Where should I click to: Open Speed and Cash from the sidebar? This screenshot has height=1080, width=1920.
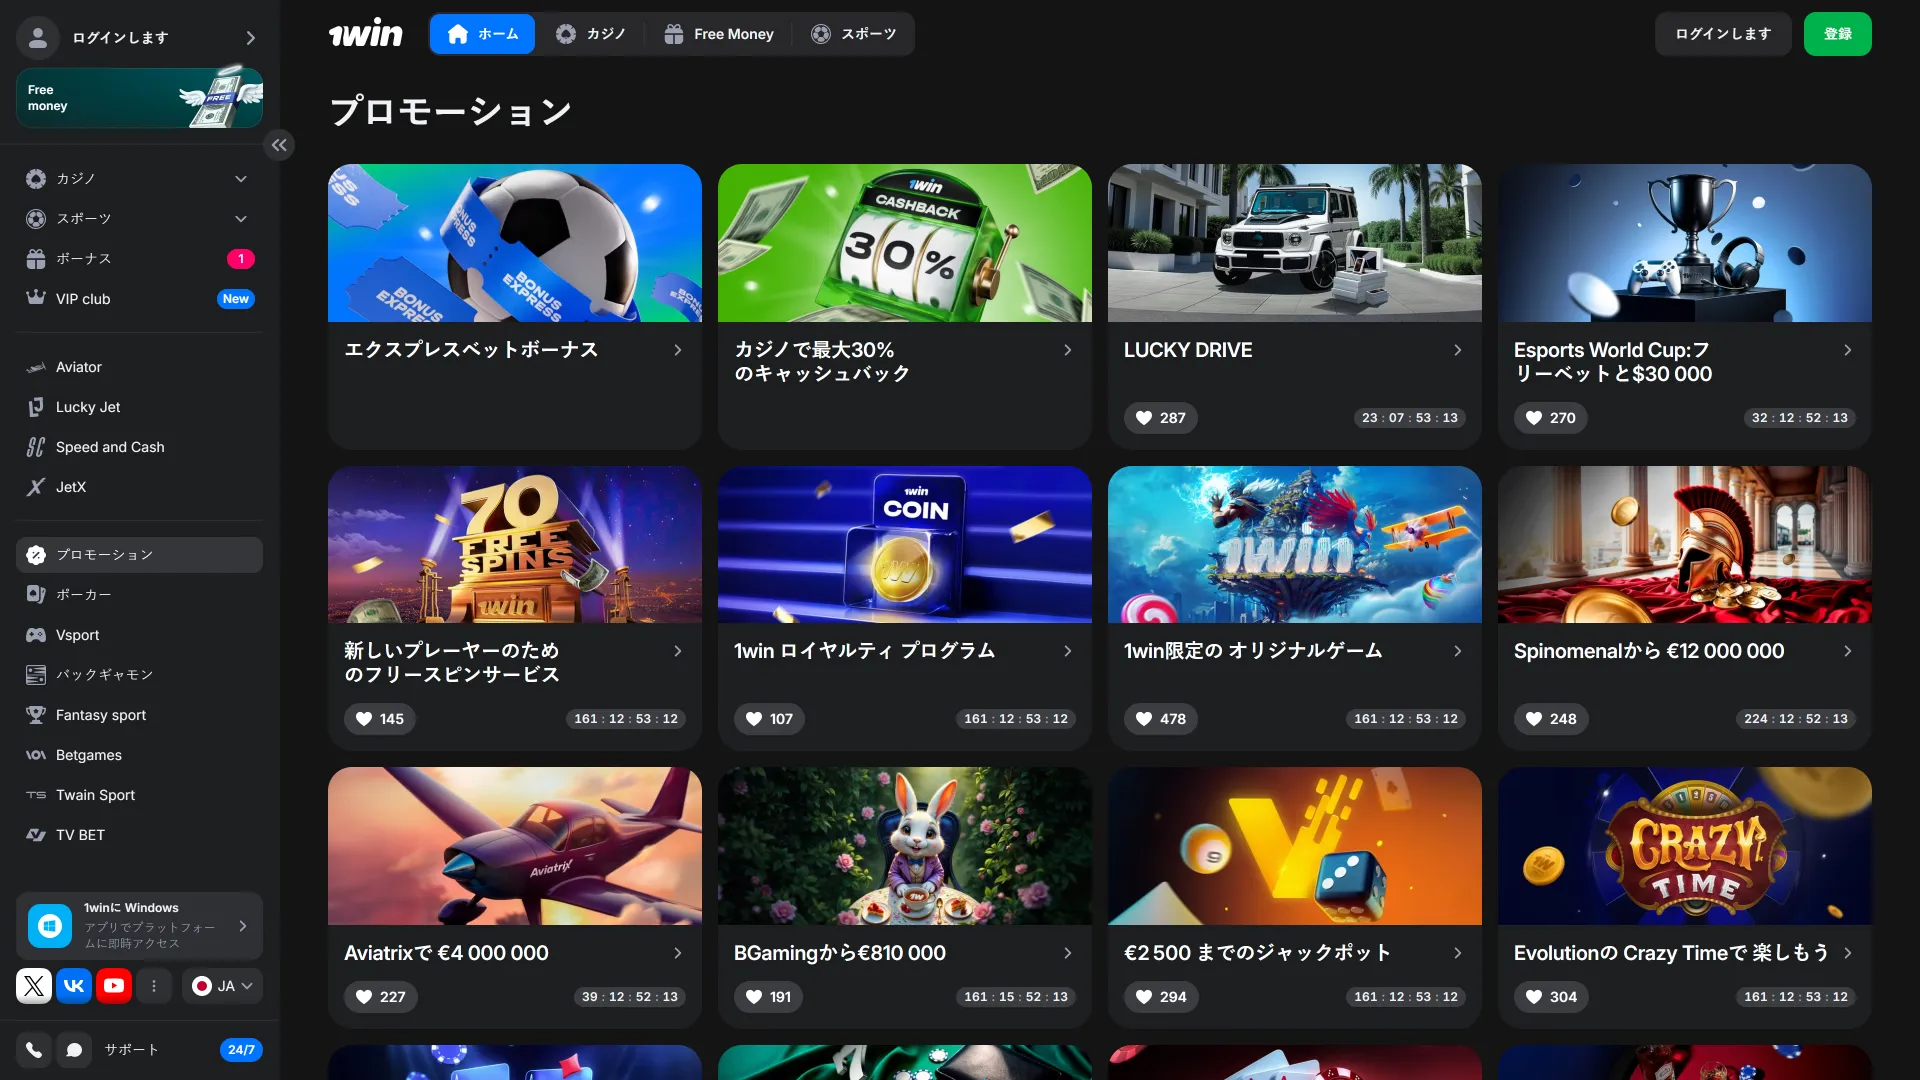point(139,447)
